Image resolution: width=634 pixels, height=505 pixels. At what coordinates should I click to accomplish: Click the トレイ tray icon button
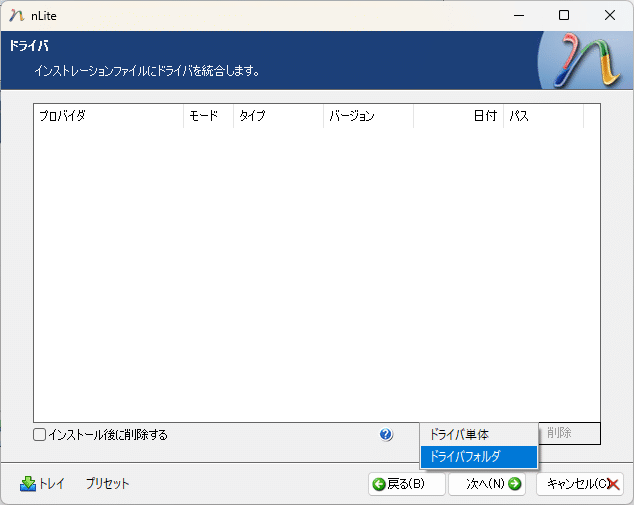pos(42,484)
